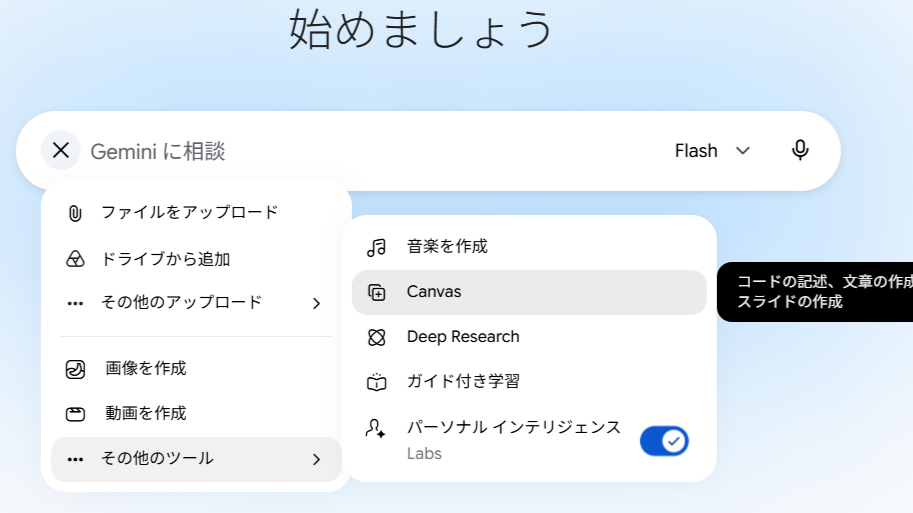
Task: Select ガイド付き学習 in the submenu
Action: 529,381
